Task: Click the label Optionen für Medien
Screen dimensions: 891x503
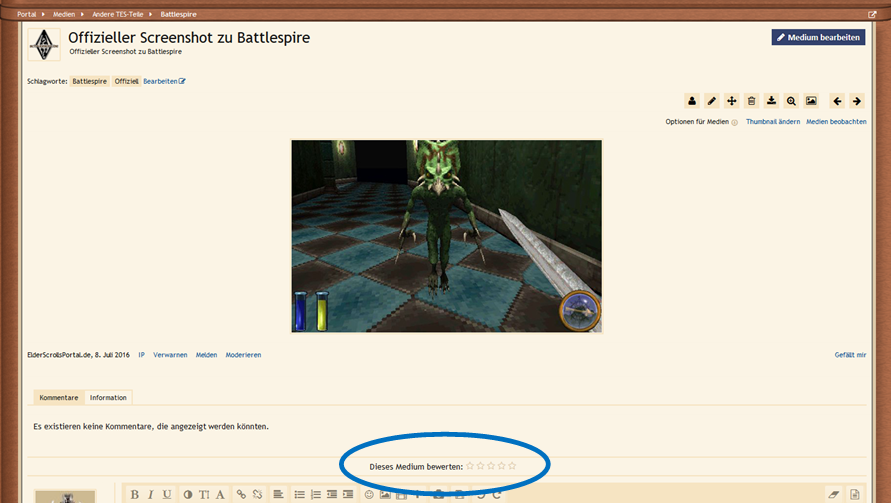Action: click(x=697, y=122)
